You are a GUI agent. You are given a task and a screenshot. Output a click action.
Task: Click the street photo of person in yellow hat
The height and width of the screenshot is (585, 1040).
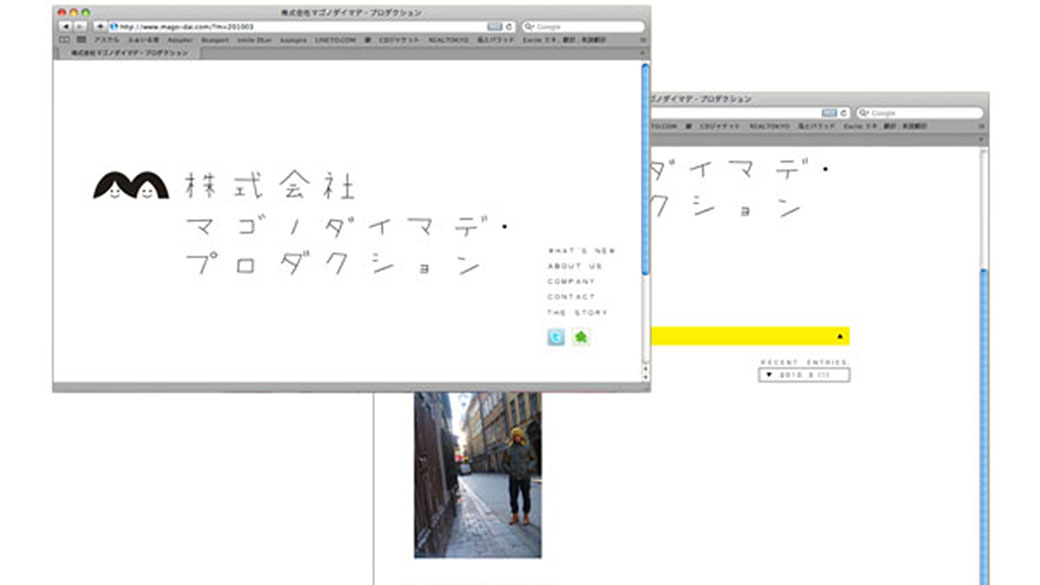click(x=478, y=475)
